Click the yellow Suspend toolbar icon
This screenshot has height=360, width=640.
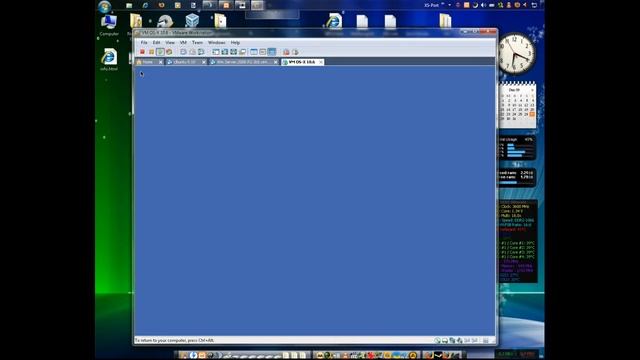coord(151,52)
